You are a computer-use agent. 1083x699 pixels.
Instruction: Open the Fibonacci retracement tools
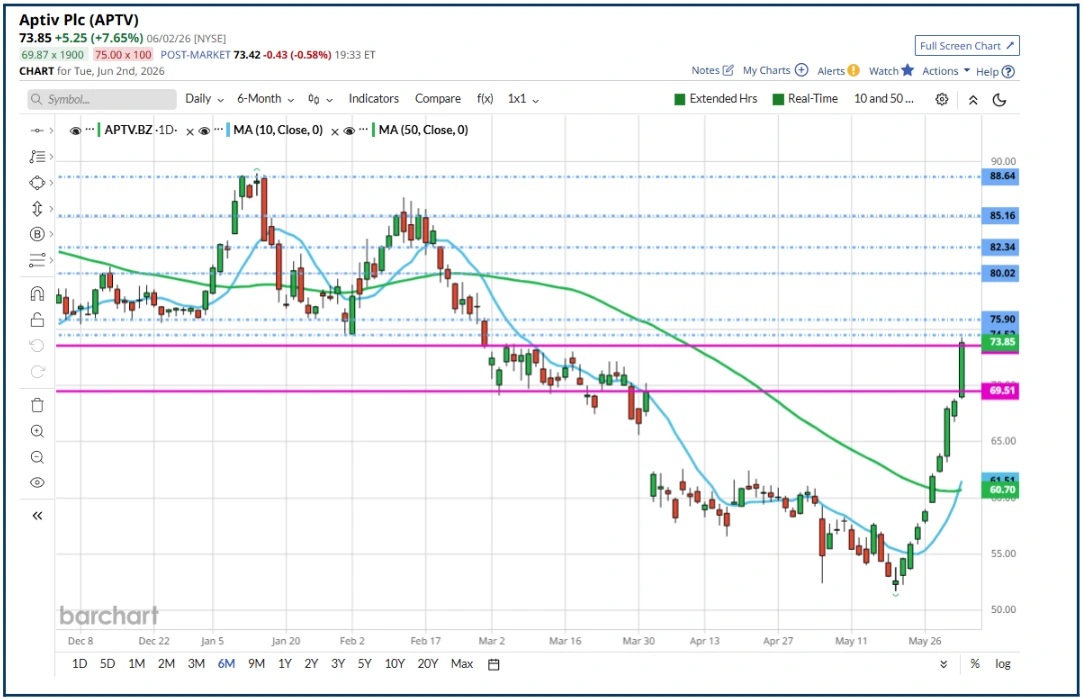tap(37, 157)
